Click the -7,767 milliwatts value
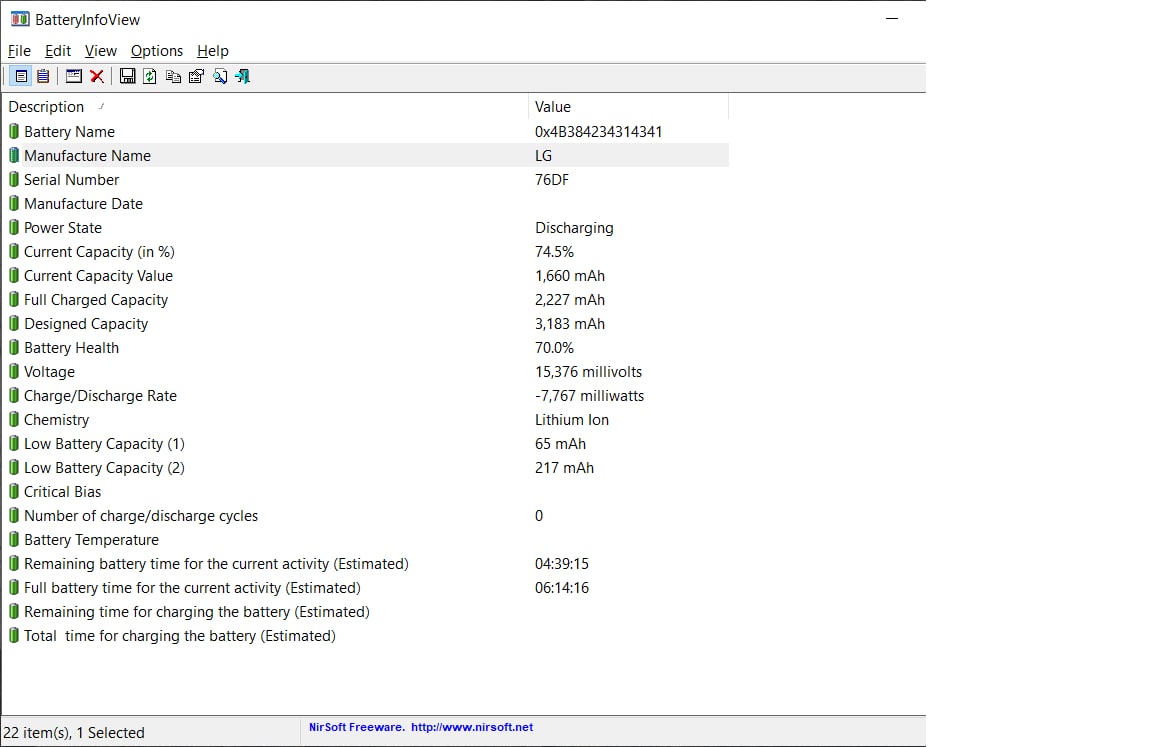Viewport: 1152px width, 747px height. click(590, 396)
